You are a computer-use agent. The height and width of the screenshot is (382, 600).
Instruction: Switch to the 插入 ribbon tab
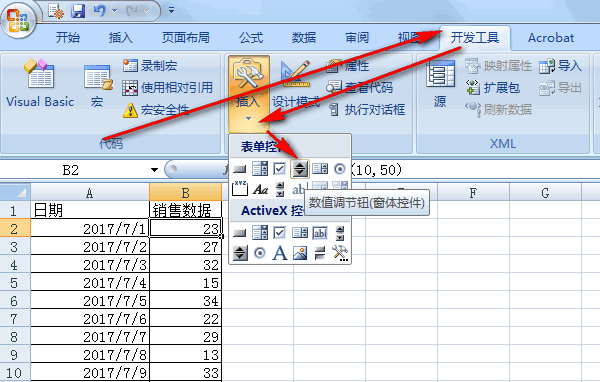(121, 38)
